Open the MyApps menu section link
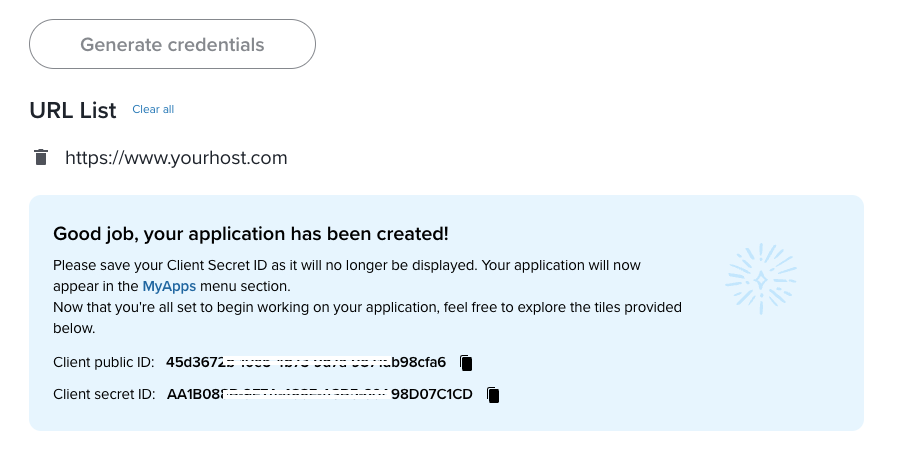The image size is (906, 454). (x=169, y=286)
